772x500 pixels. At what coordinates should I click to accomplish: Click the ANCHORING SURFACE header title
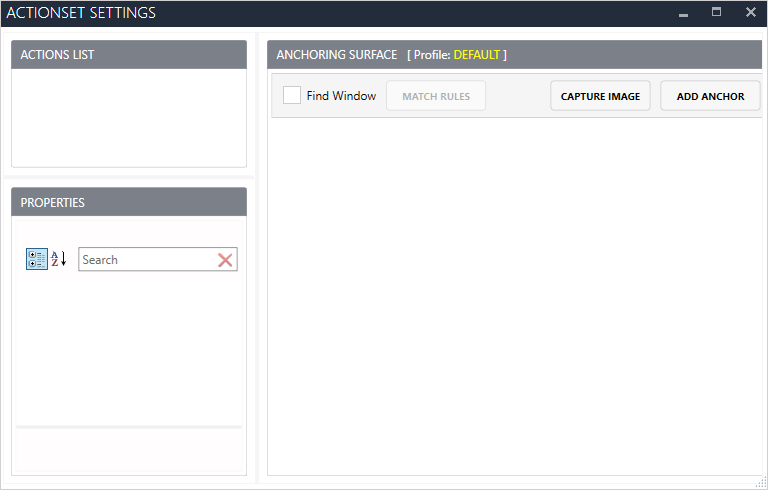click(337, 55)
